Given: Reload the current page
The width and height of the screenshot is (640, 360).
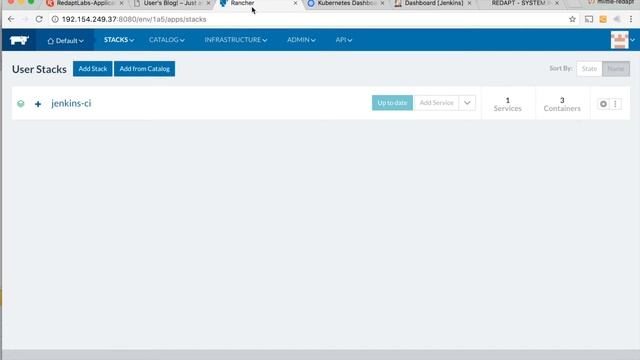Looking at the screenshot, I should click(39, 19).
